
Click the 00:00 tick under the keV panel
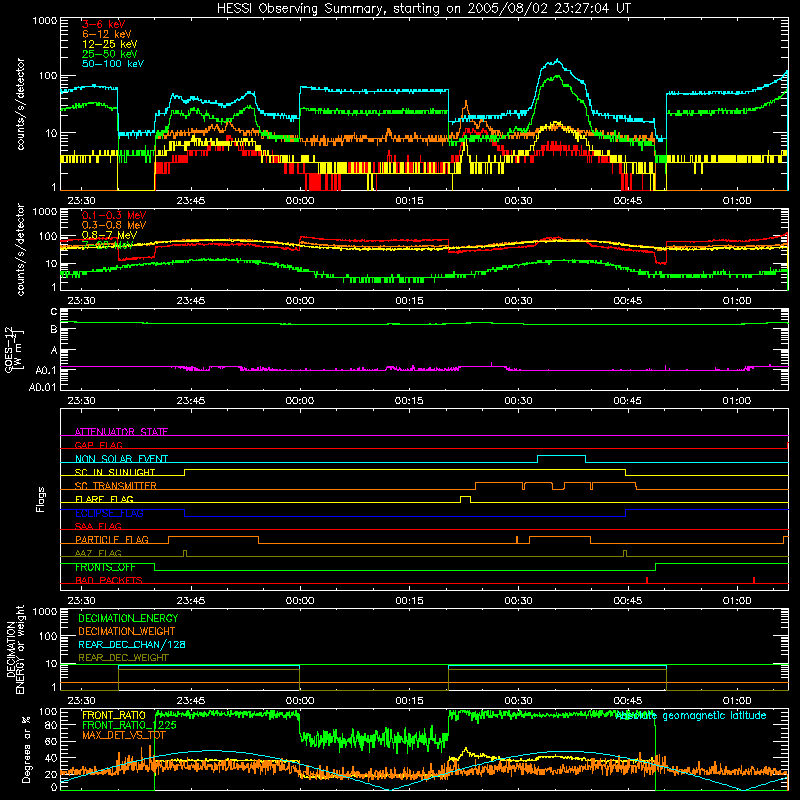coord(300,201)
